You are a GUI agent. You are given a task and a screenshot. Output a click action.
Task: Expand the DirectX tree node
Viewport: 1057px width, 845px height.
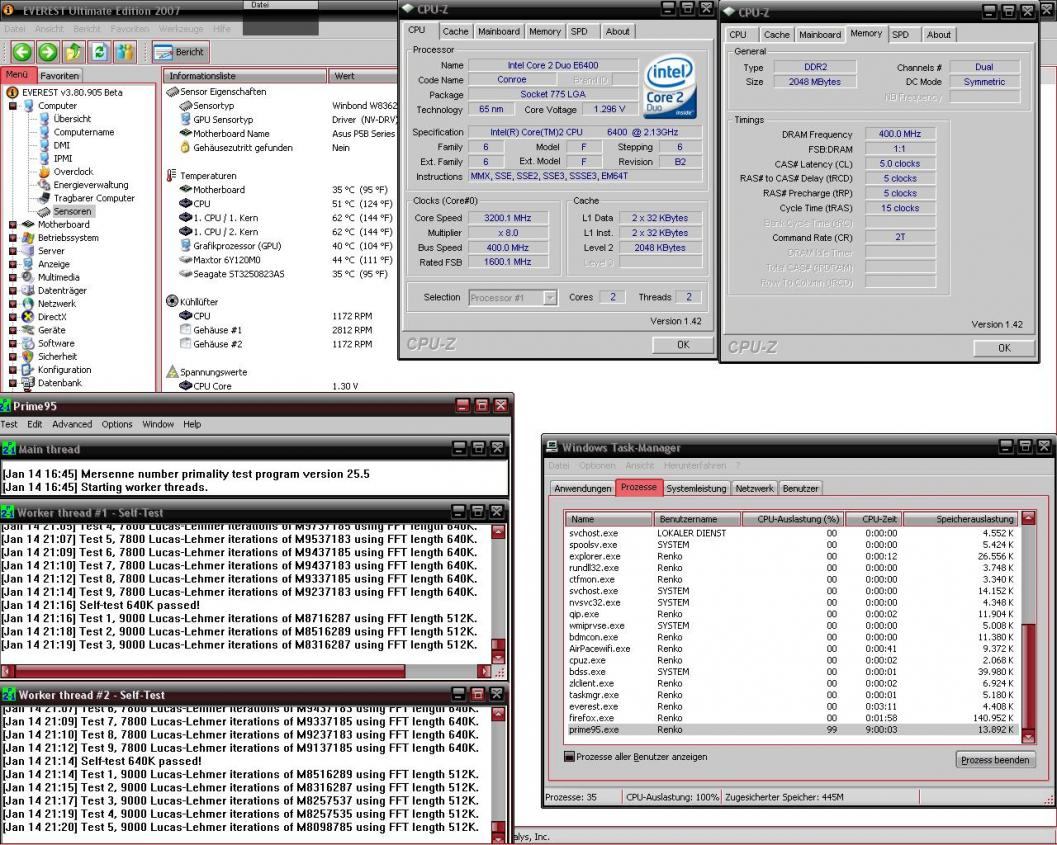tap(13, 317)
